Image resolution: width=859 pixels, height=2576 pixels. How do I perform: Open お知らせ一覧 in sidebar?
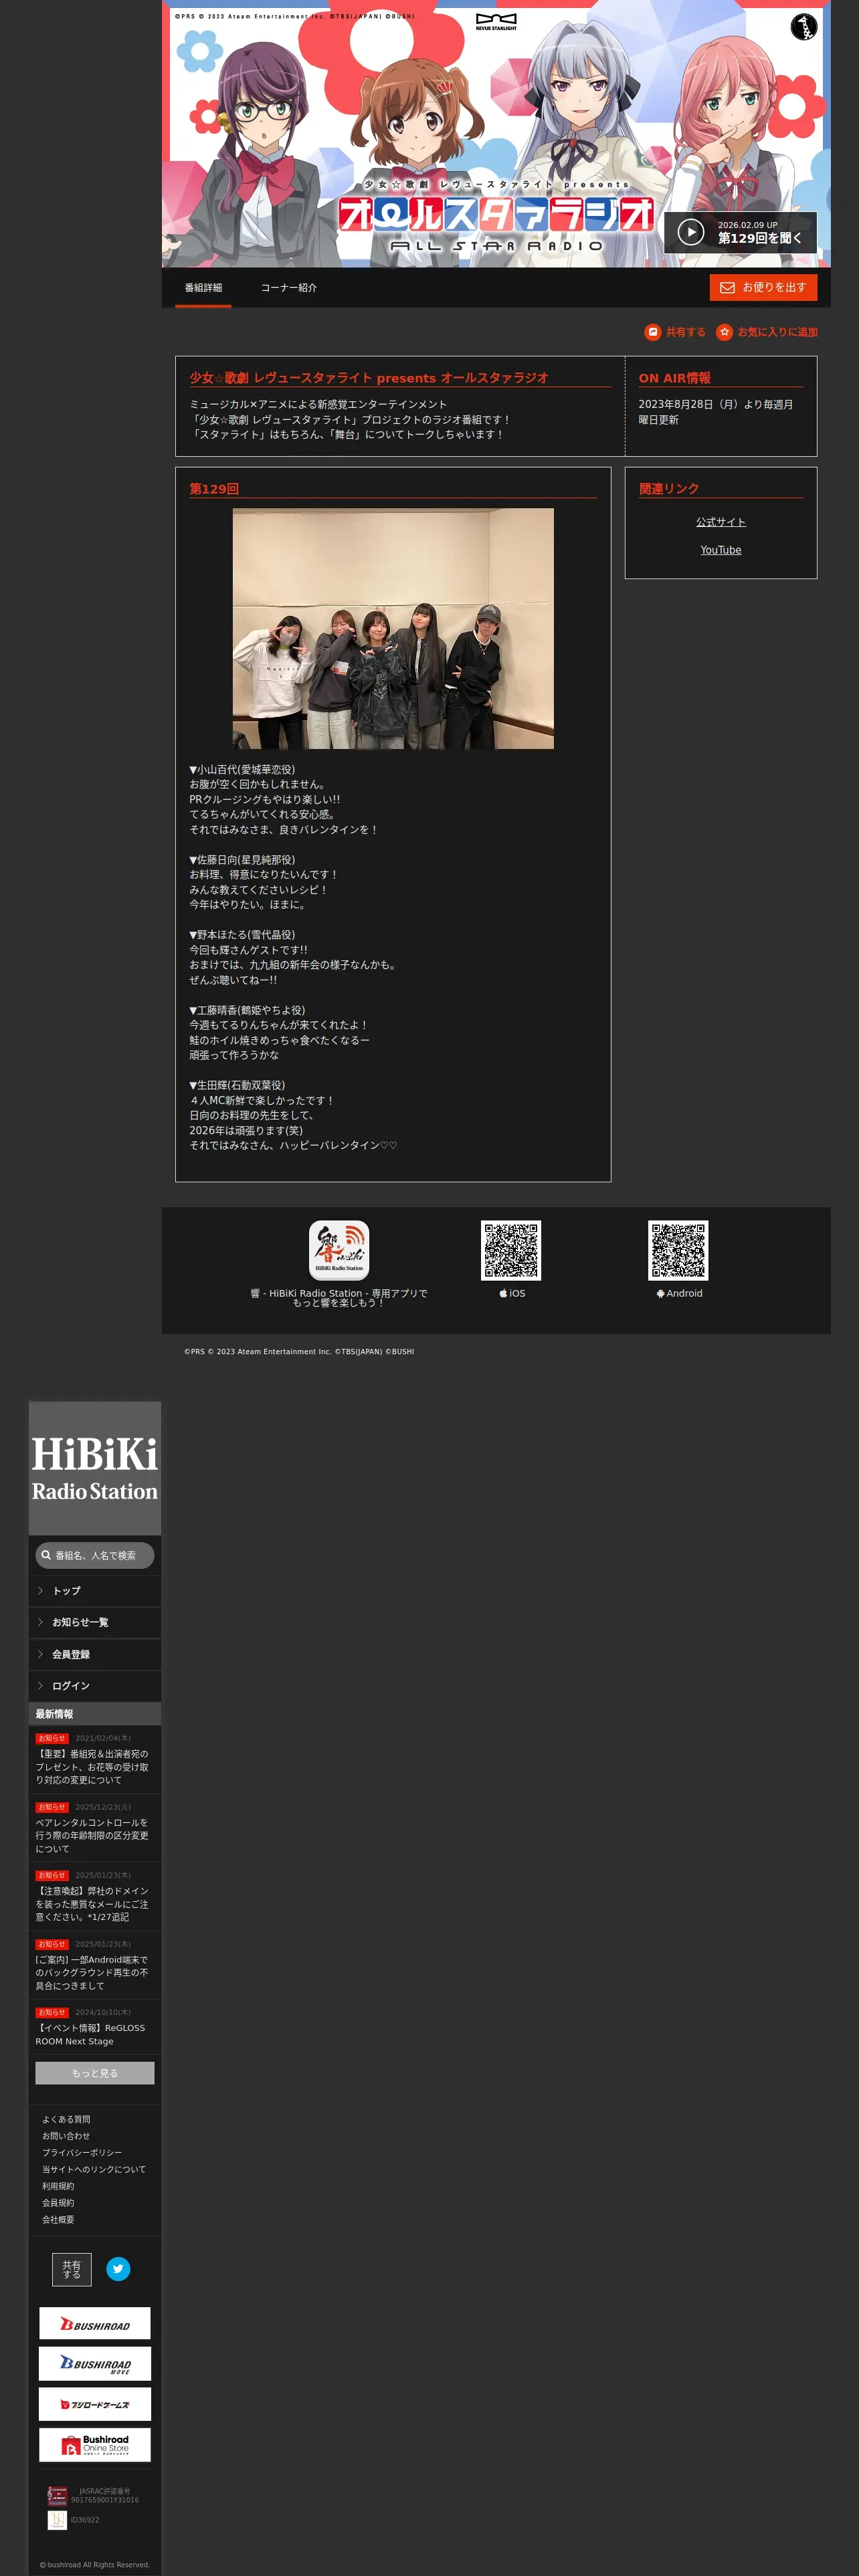click(x=95, y=1622)
